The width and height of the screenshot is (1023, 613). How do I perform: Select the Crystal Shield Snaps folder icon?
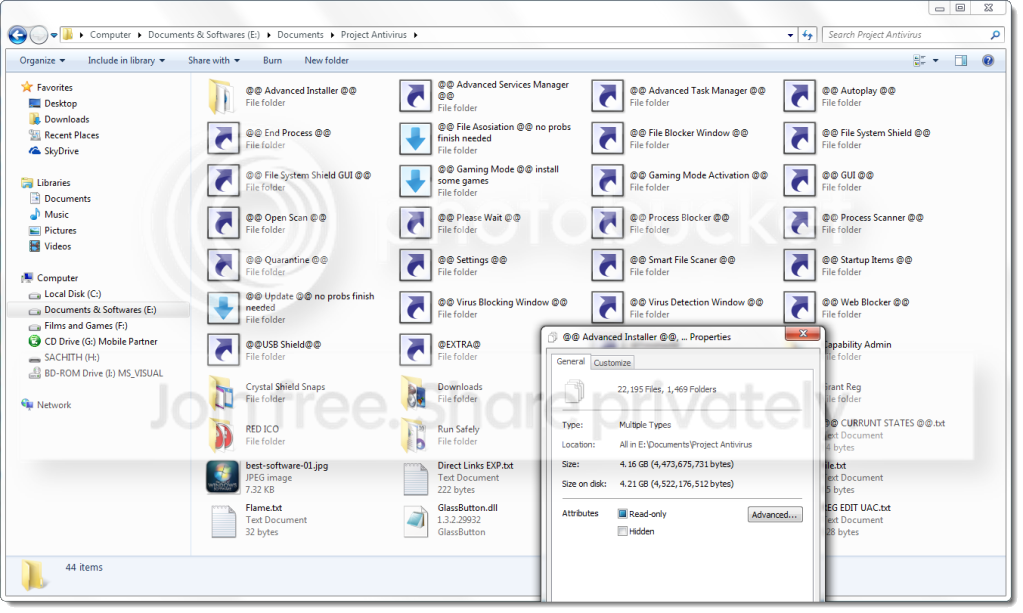coord(222,393)
